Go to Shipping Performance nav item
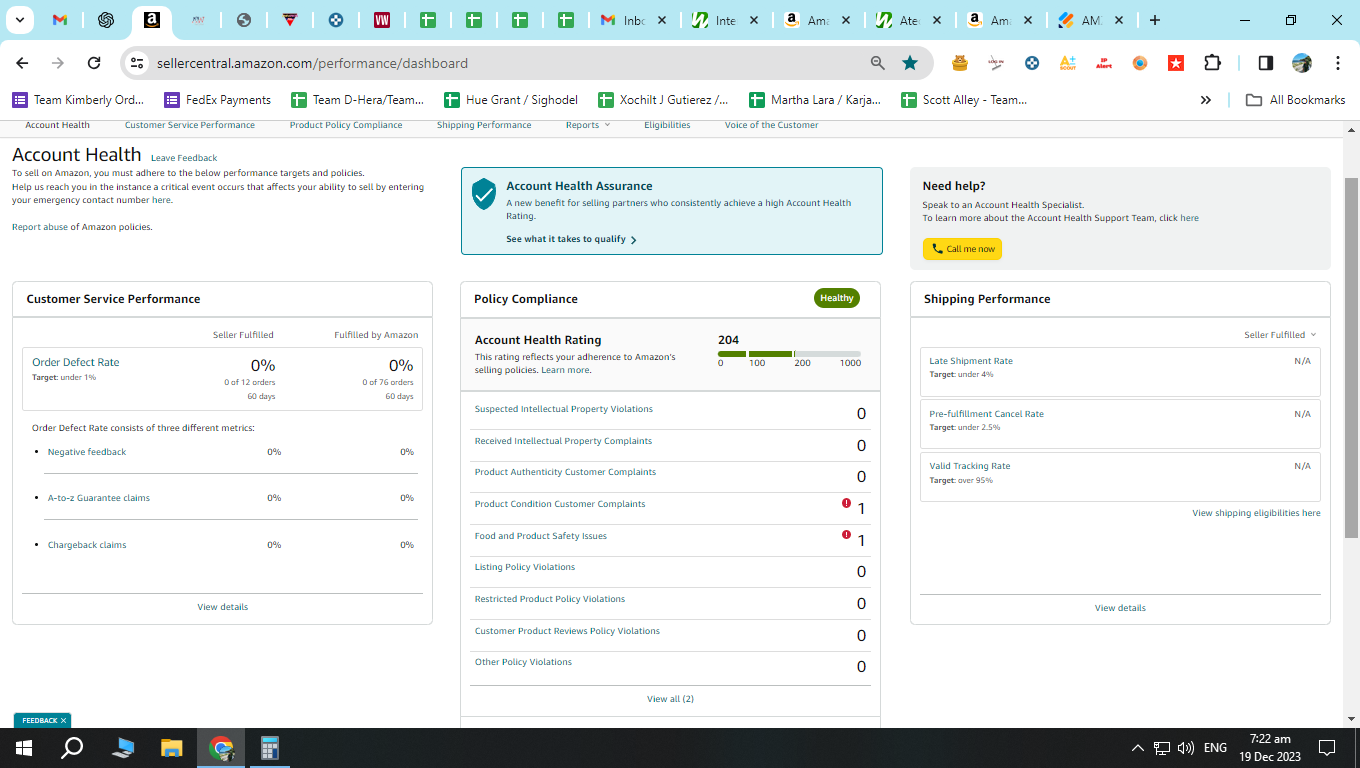 click(x=484, y=125)
